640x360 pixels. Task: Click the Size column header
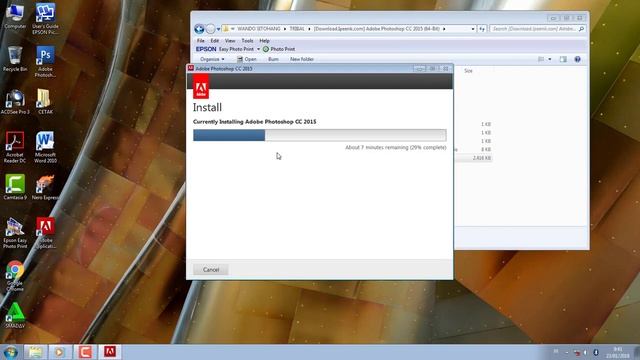468,71
